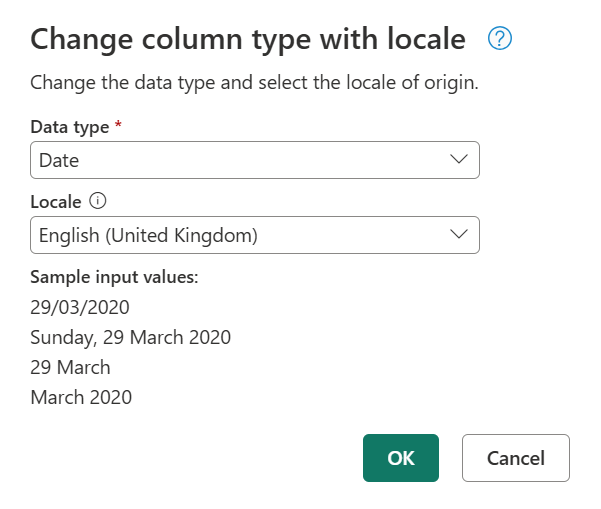Click the "29 March" sample value
The height and width of the screenshot is (509, 601).
(x=70, y=367)
